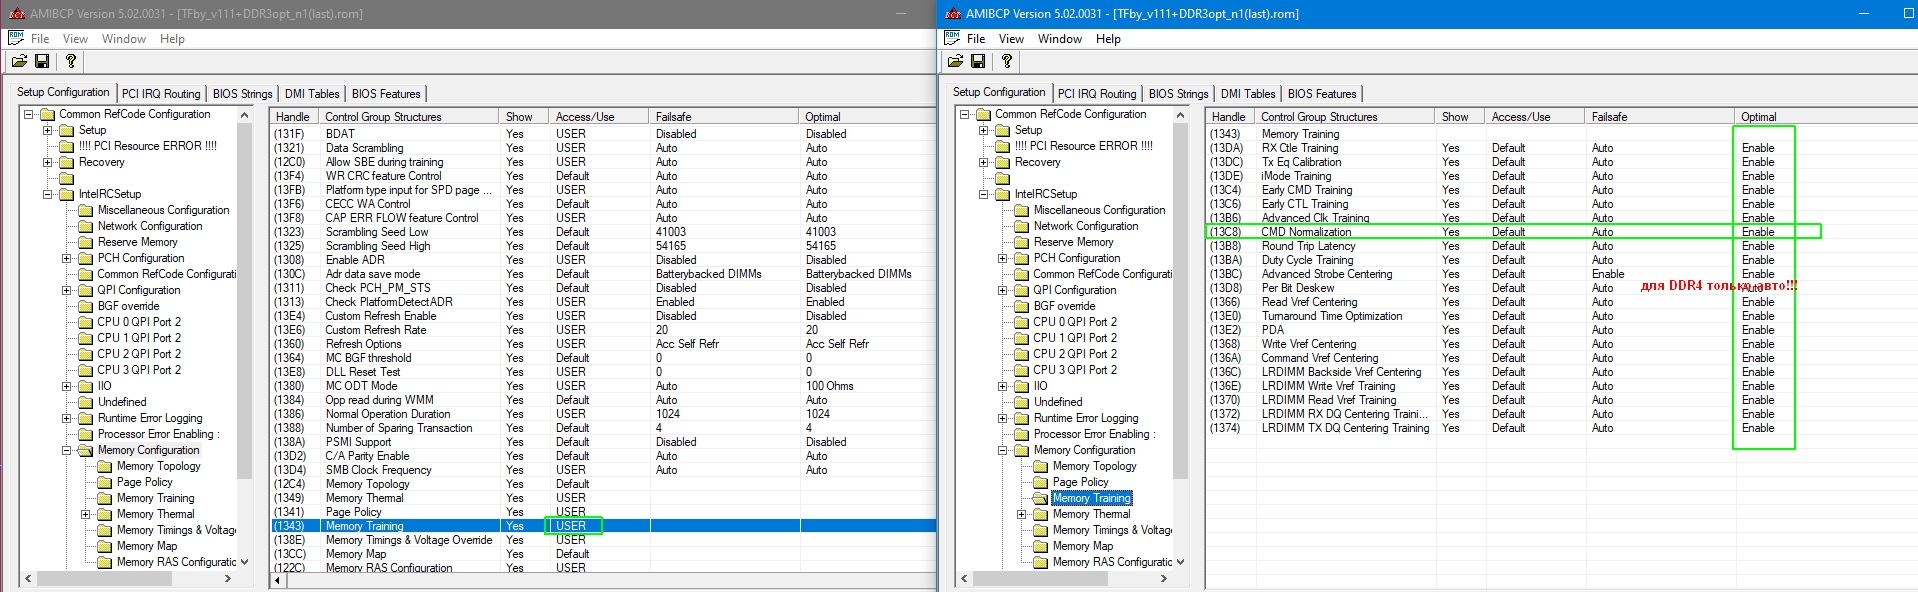Click Open file icon in left window toolbar

click(x=19, y=61)
